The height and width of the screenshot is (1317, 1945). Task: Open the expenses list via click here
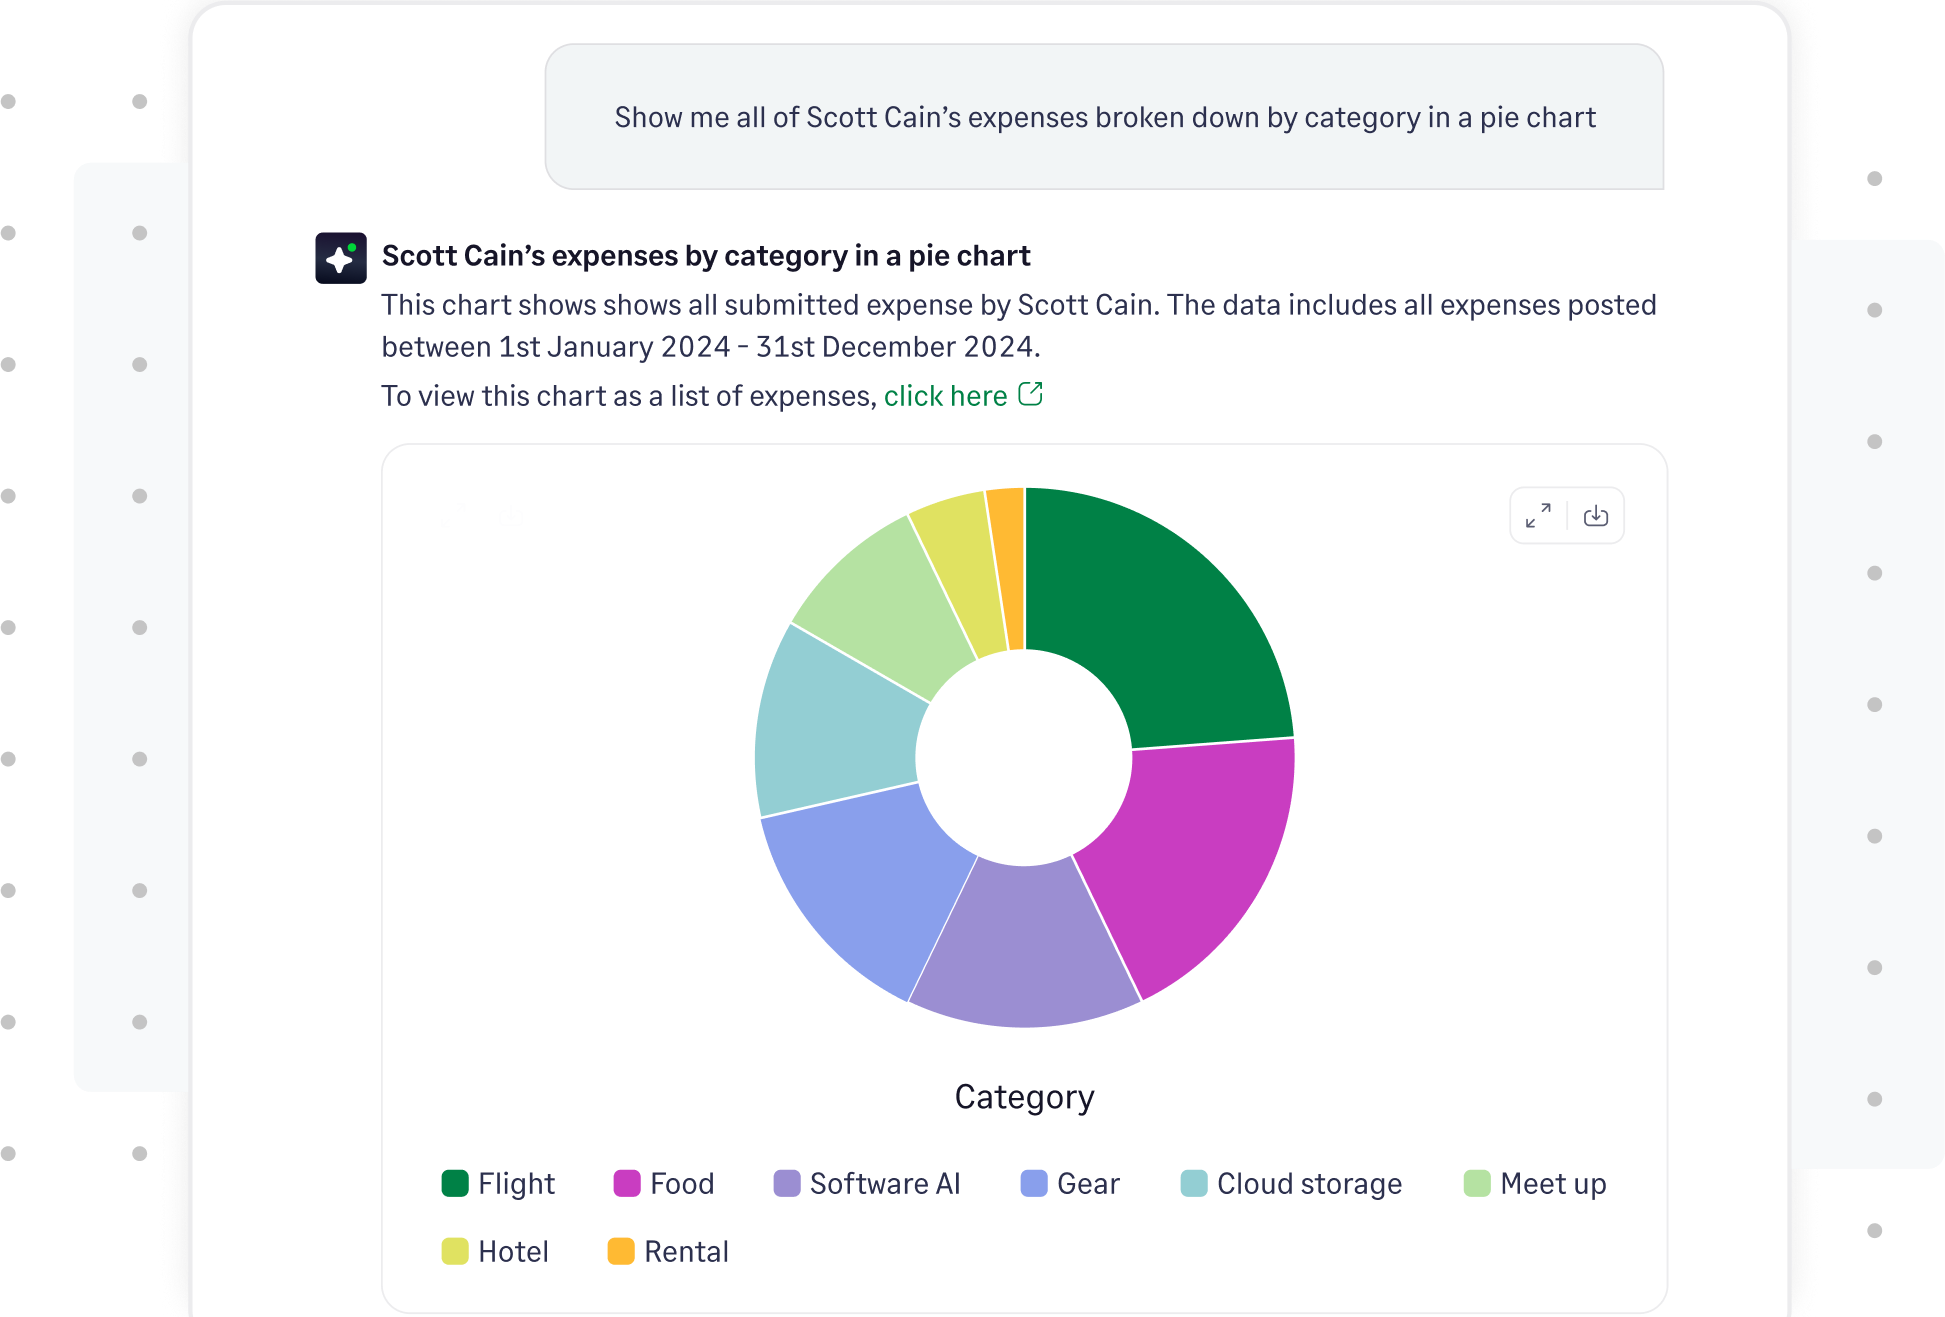(x=946, y=394)
